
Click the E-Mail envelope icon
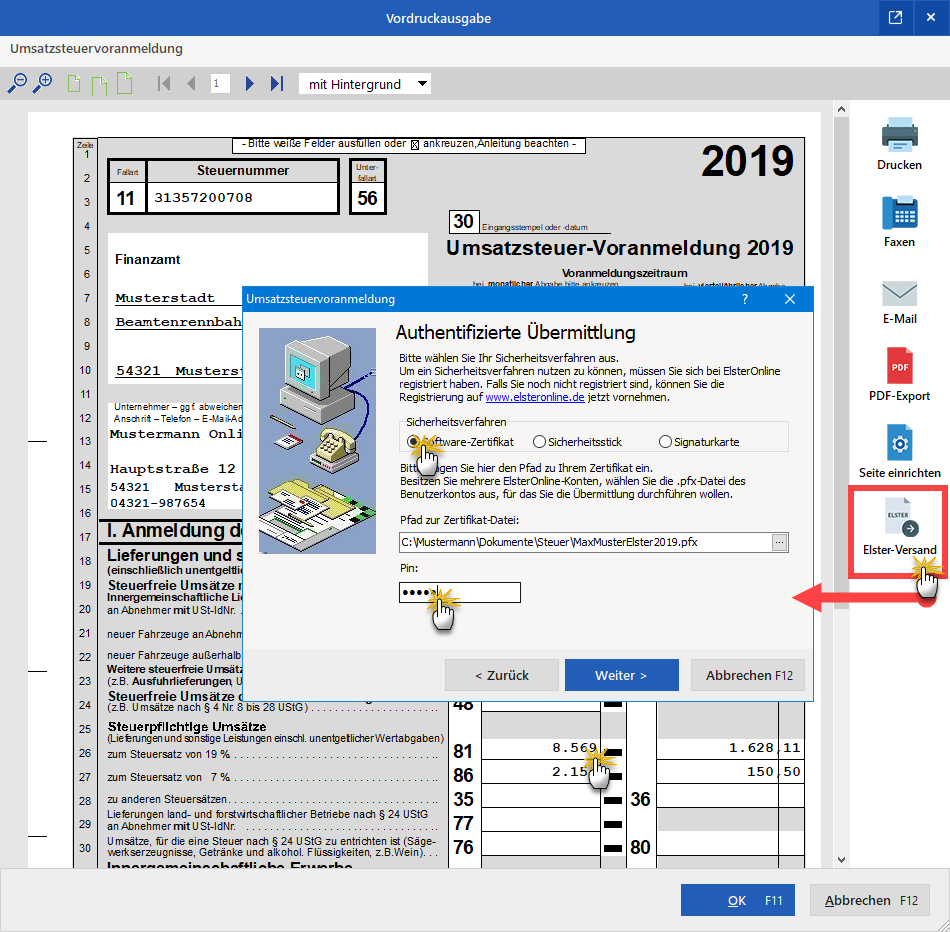899,292
